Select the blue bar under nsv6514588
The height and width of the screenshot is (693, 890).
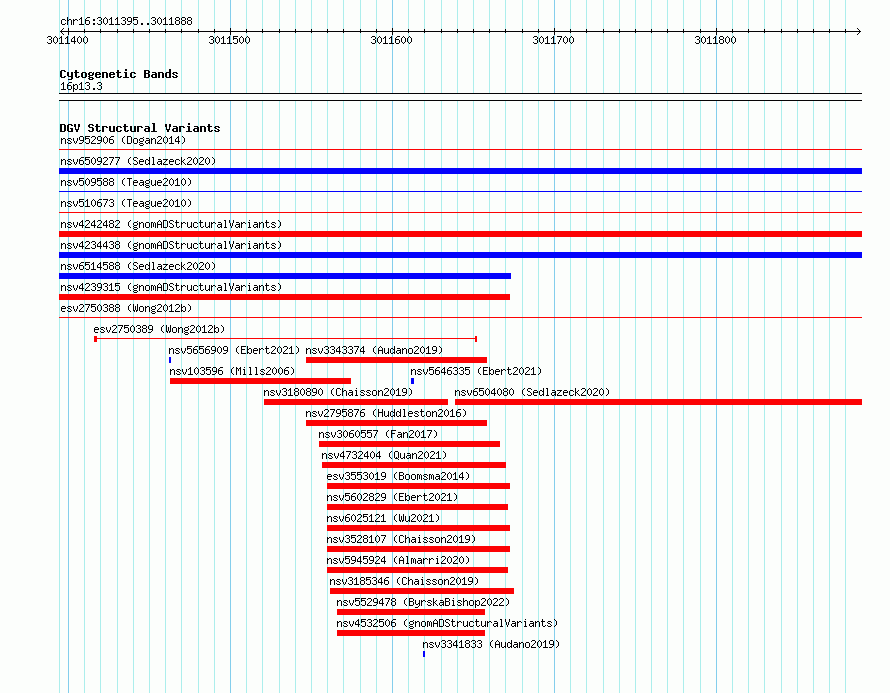pyautogui.click(x=285, y=276)
